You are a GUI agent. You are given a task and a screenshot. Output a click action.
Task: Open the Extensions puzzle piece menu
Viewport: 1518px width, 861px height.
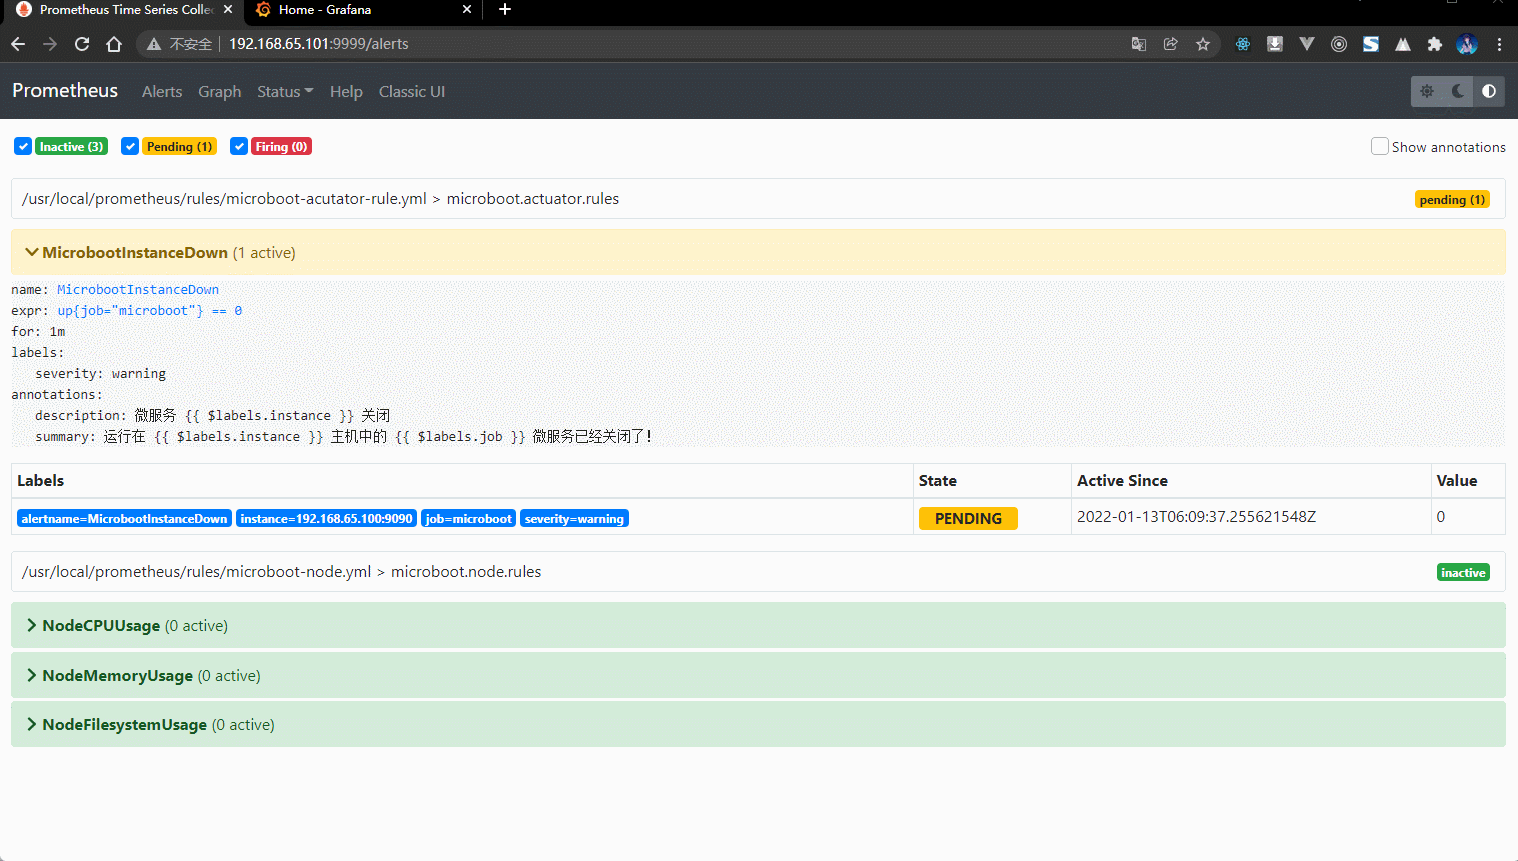[1435, 44]
